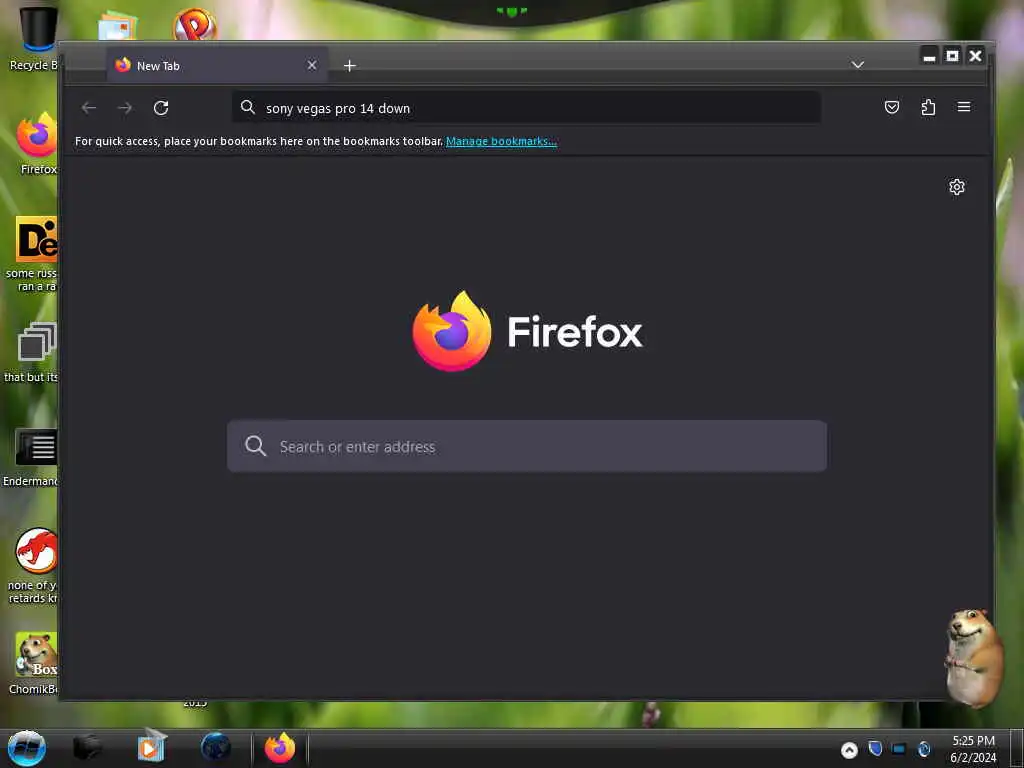
Task: Click the hamster desktop gadget
Action: click(974, 658)
